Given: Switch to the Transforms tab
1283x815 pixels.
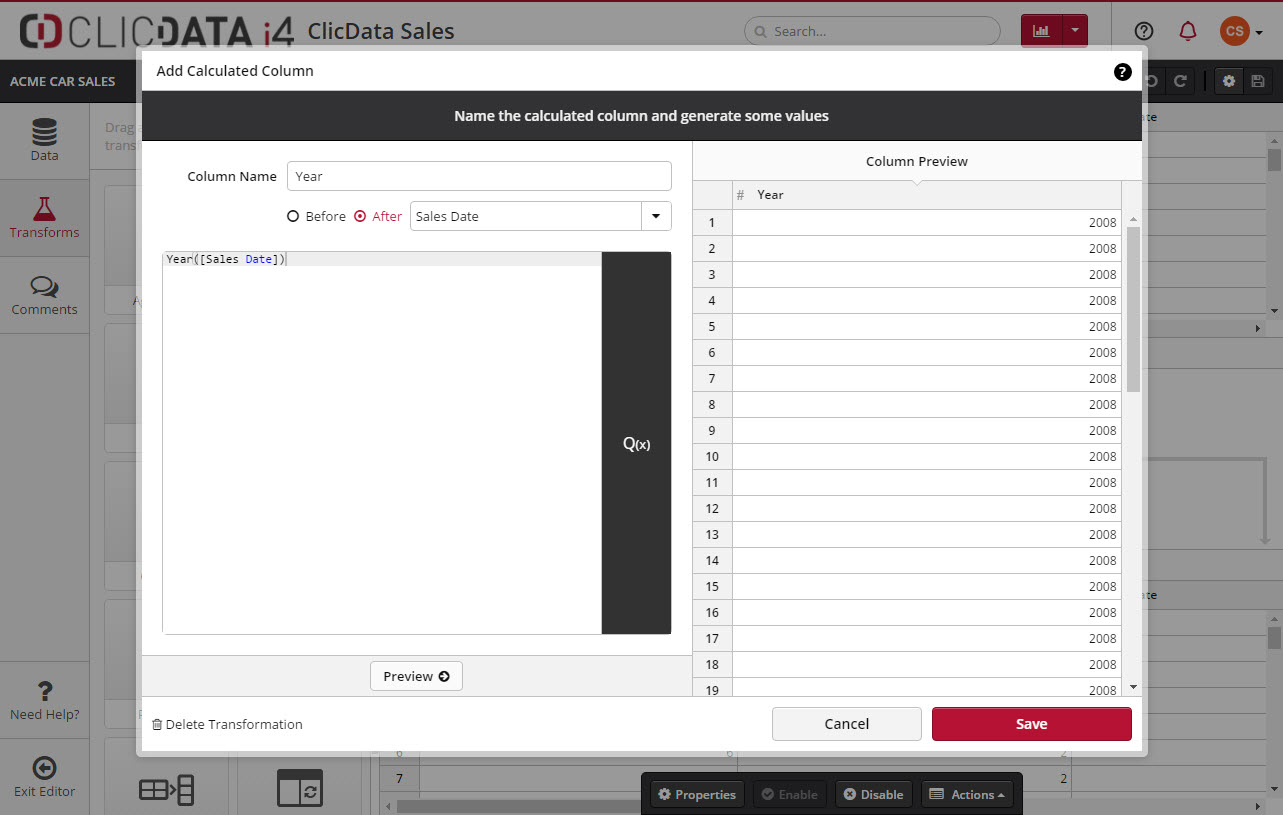Looking at the screenshot, I should coord(44,218).
